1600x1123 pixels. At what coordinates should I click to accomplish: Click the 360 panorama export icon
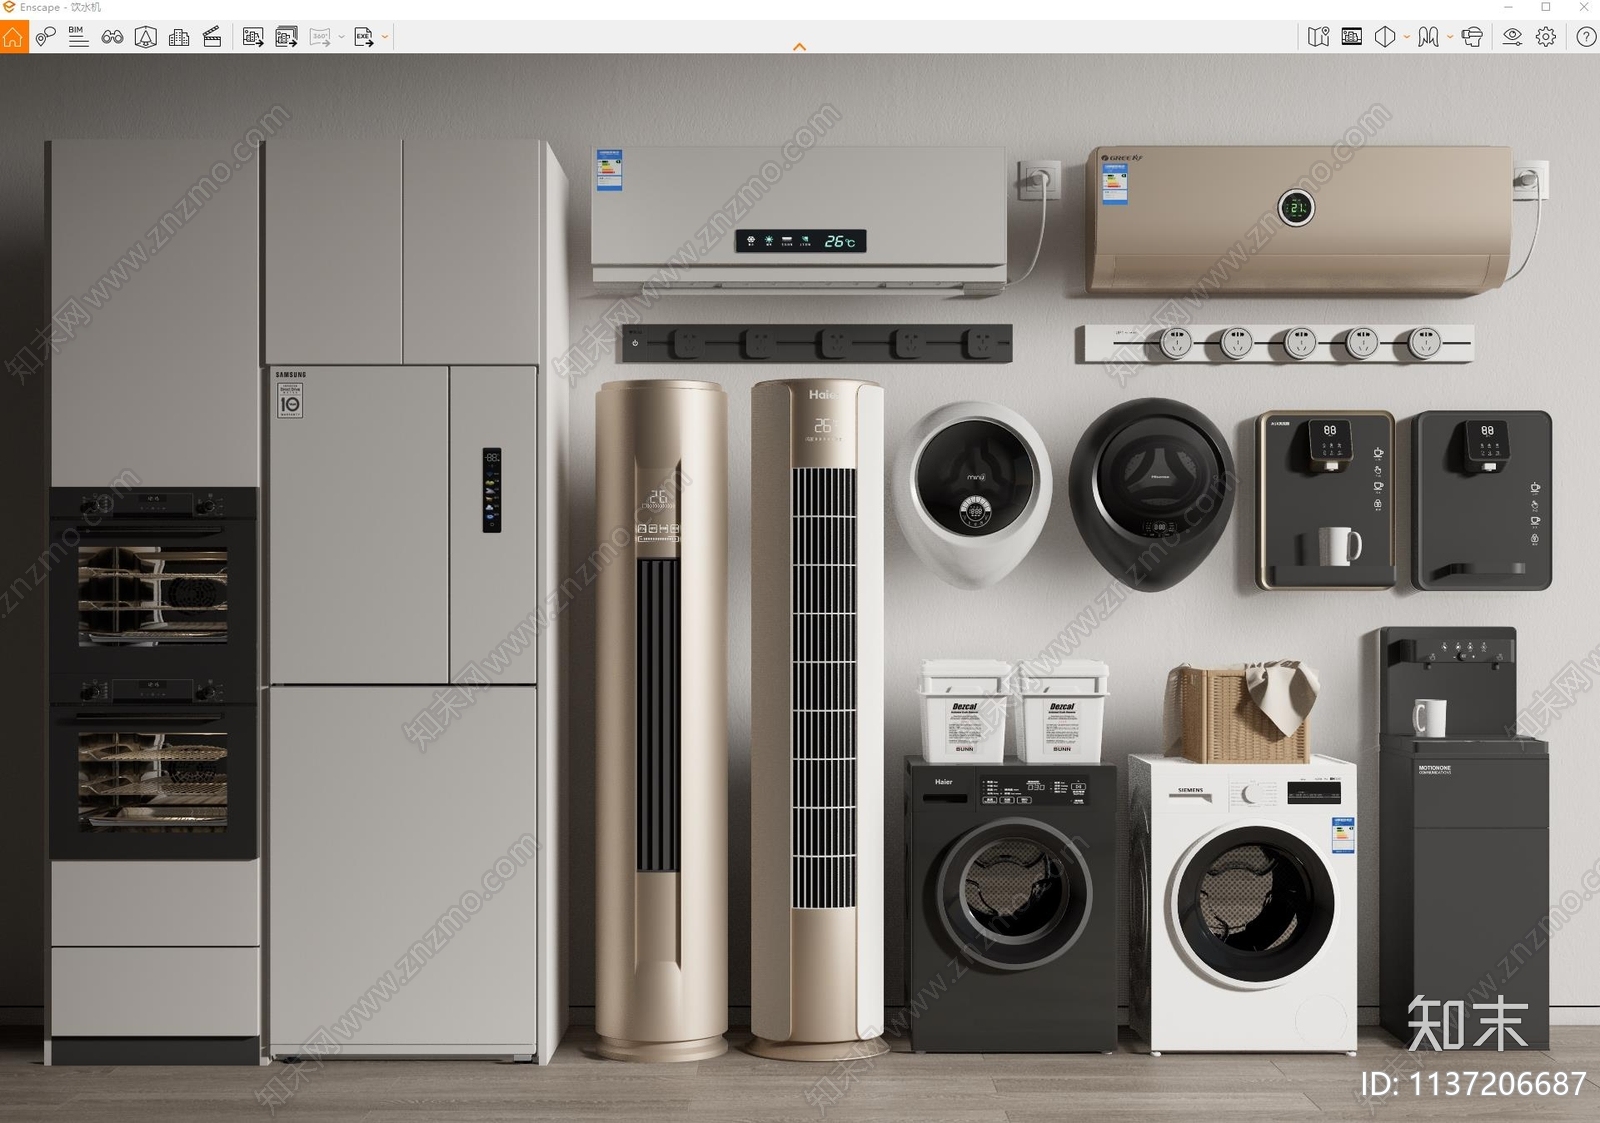tap(320, 38)
